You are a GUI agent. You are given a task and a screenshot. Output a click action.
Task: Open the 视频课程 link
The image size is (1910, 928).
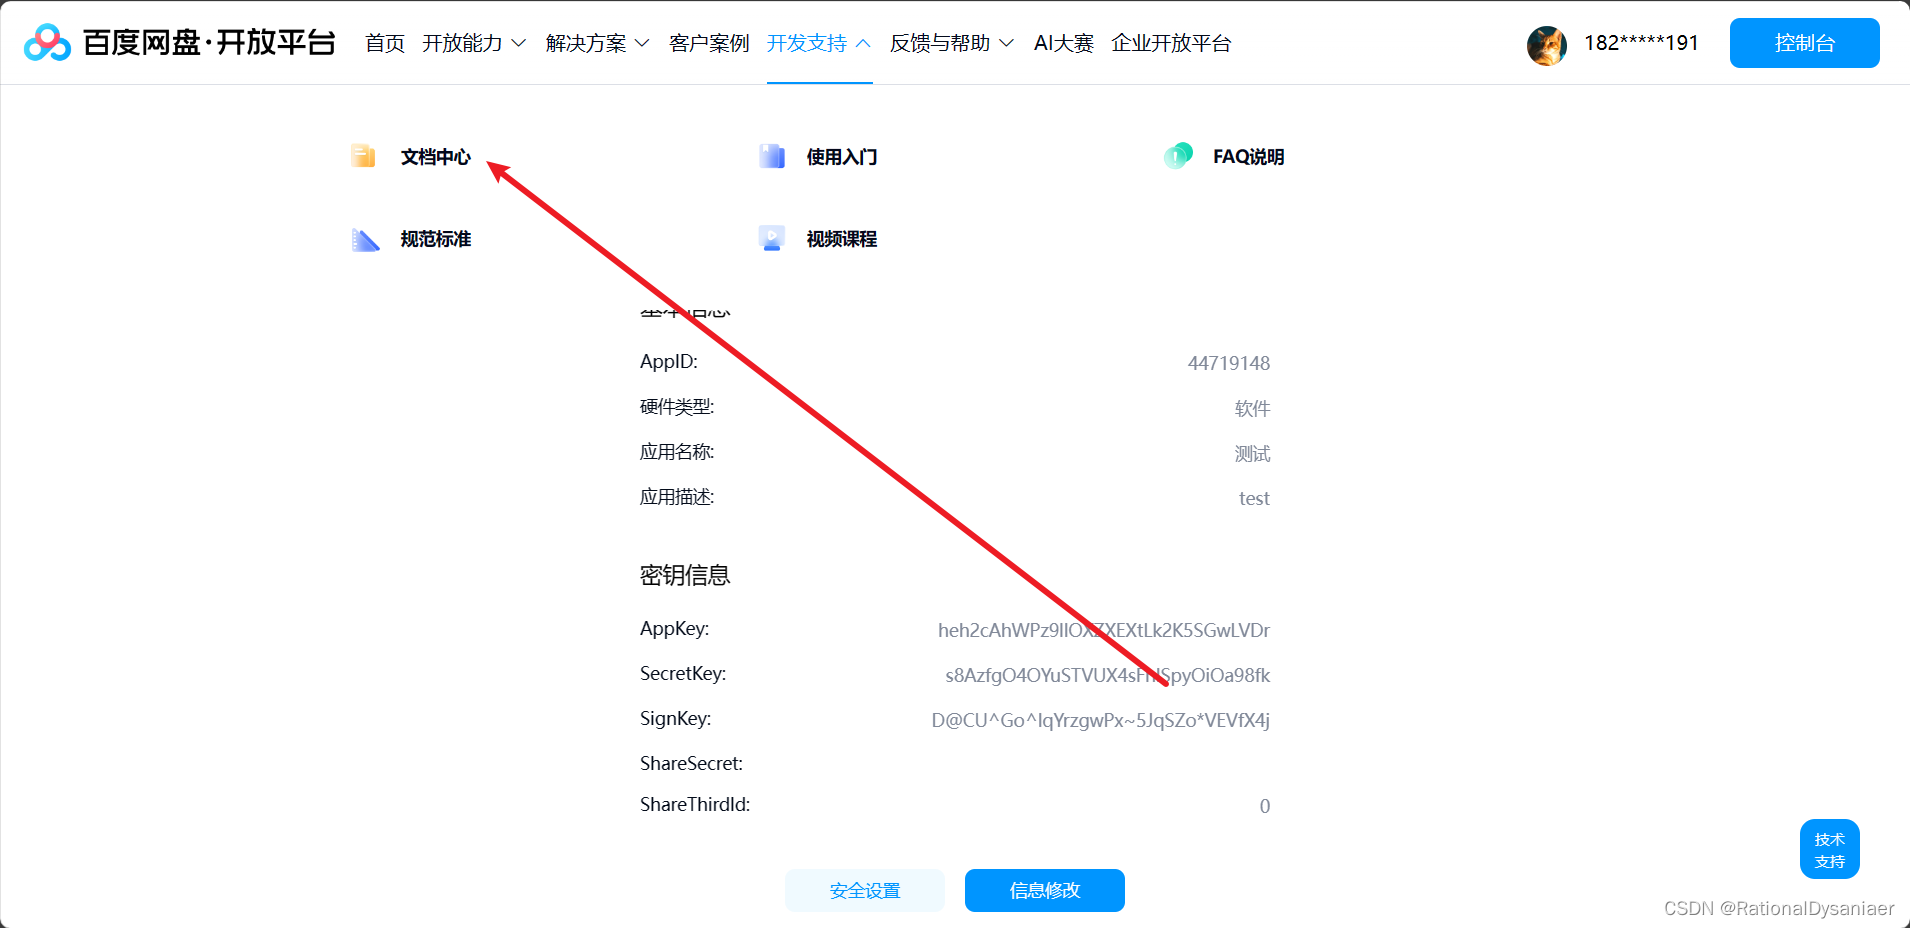(x=842, y=239)
